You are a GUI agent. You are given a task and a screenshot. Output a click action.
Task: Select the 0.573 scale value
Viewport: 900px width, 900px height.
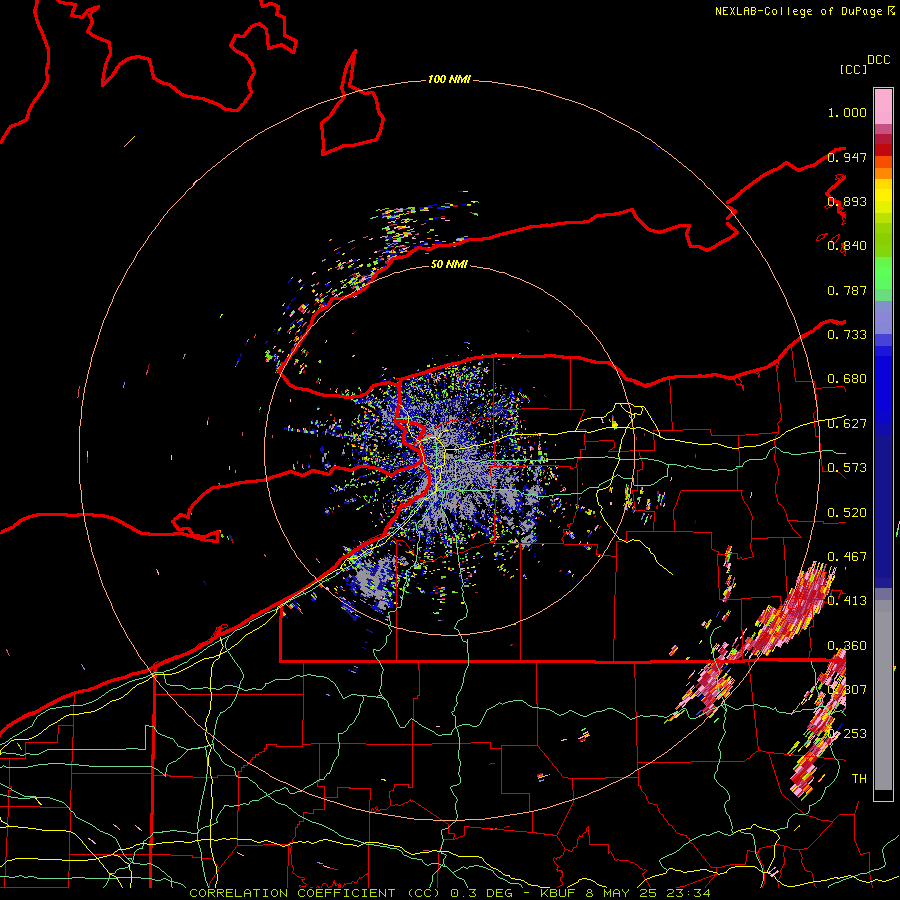[x=847, y=468]
